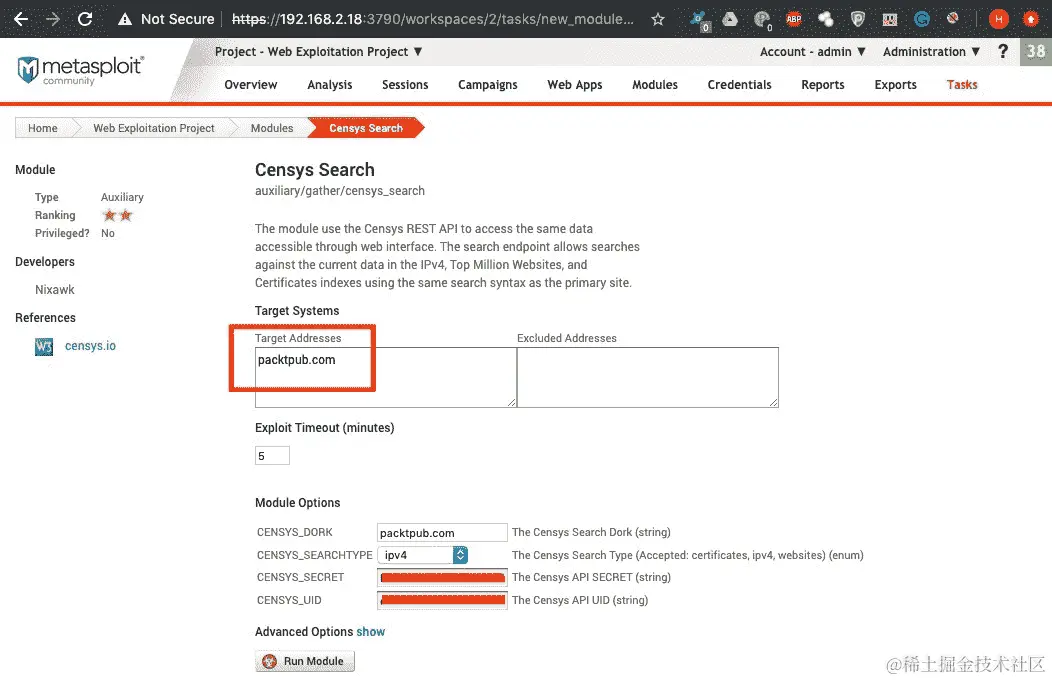Click the CENSYS_UID input field
Viewport: 1052px width, 681px height.
tap(442, 600)
